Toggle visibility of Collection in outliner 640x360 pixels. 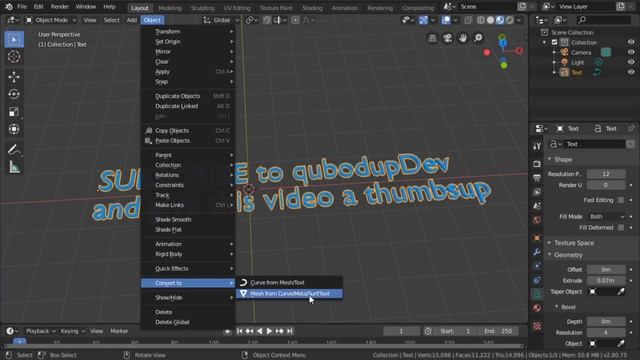pos(631,42)
